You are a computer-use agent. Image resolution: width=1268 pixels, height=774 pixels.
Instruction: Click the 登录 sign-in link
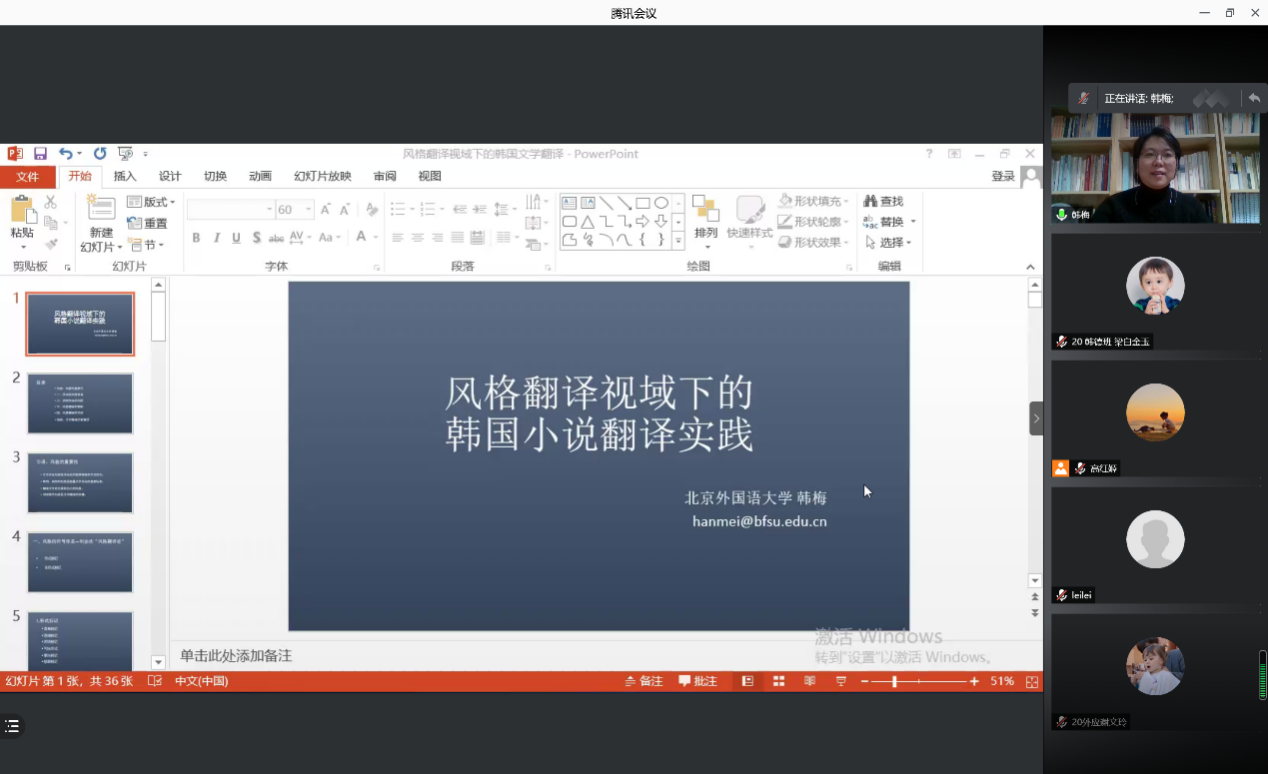(1002, 177)
